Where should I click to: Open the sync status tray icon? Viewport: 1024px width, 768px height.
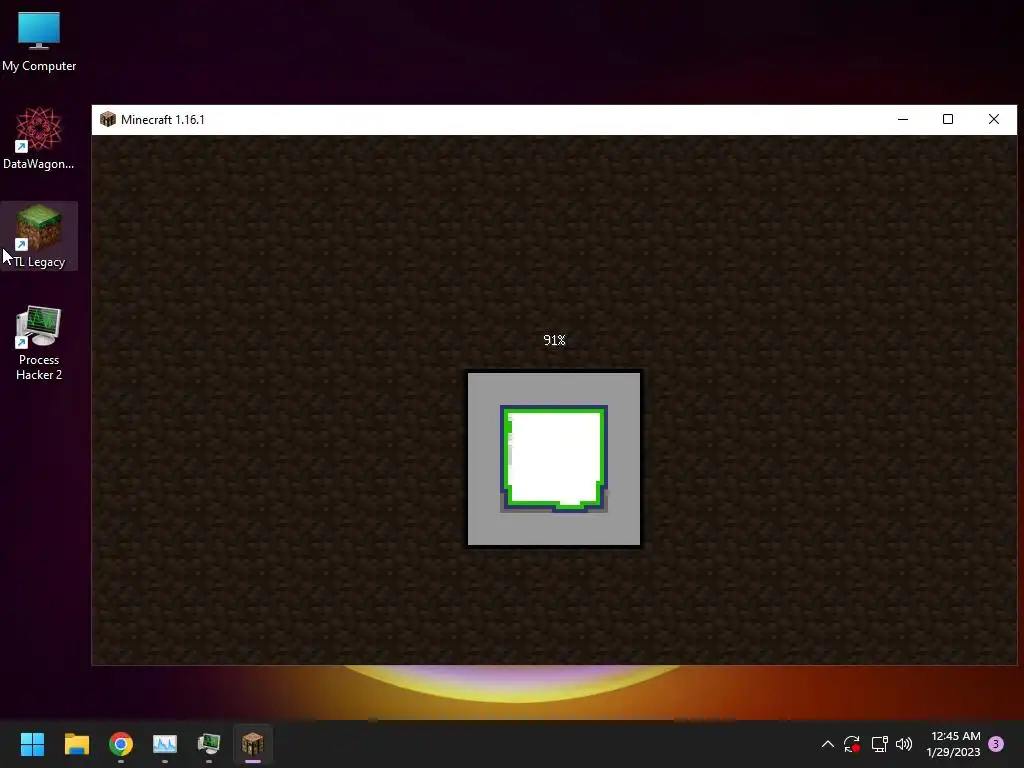(x=852, y=744)
